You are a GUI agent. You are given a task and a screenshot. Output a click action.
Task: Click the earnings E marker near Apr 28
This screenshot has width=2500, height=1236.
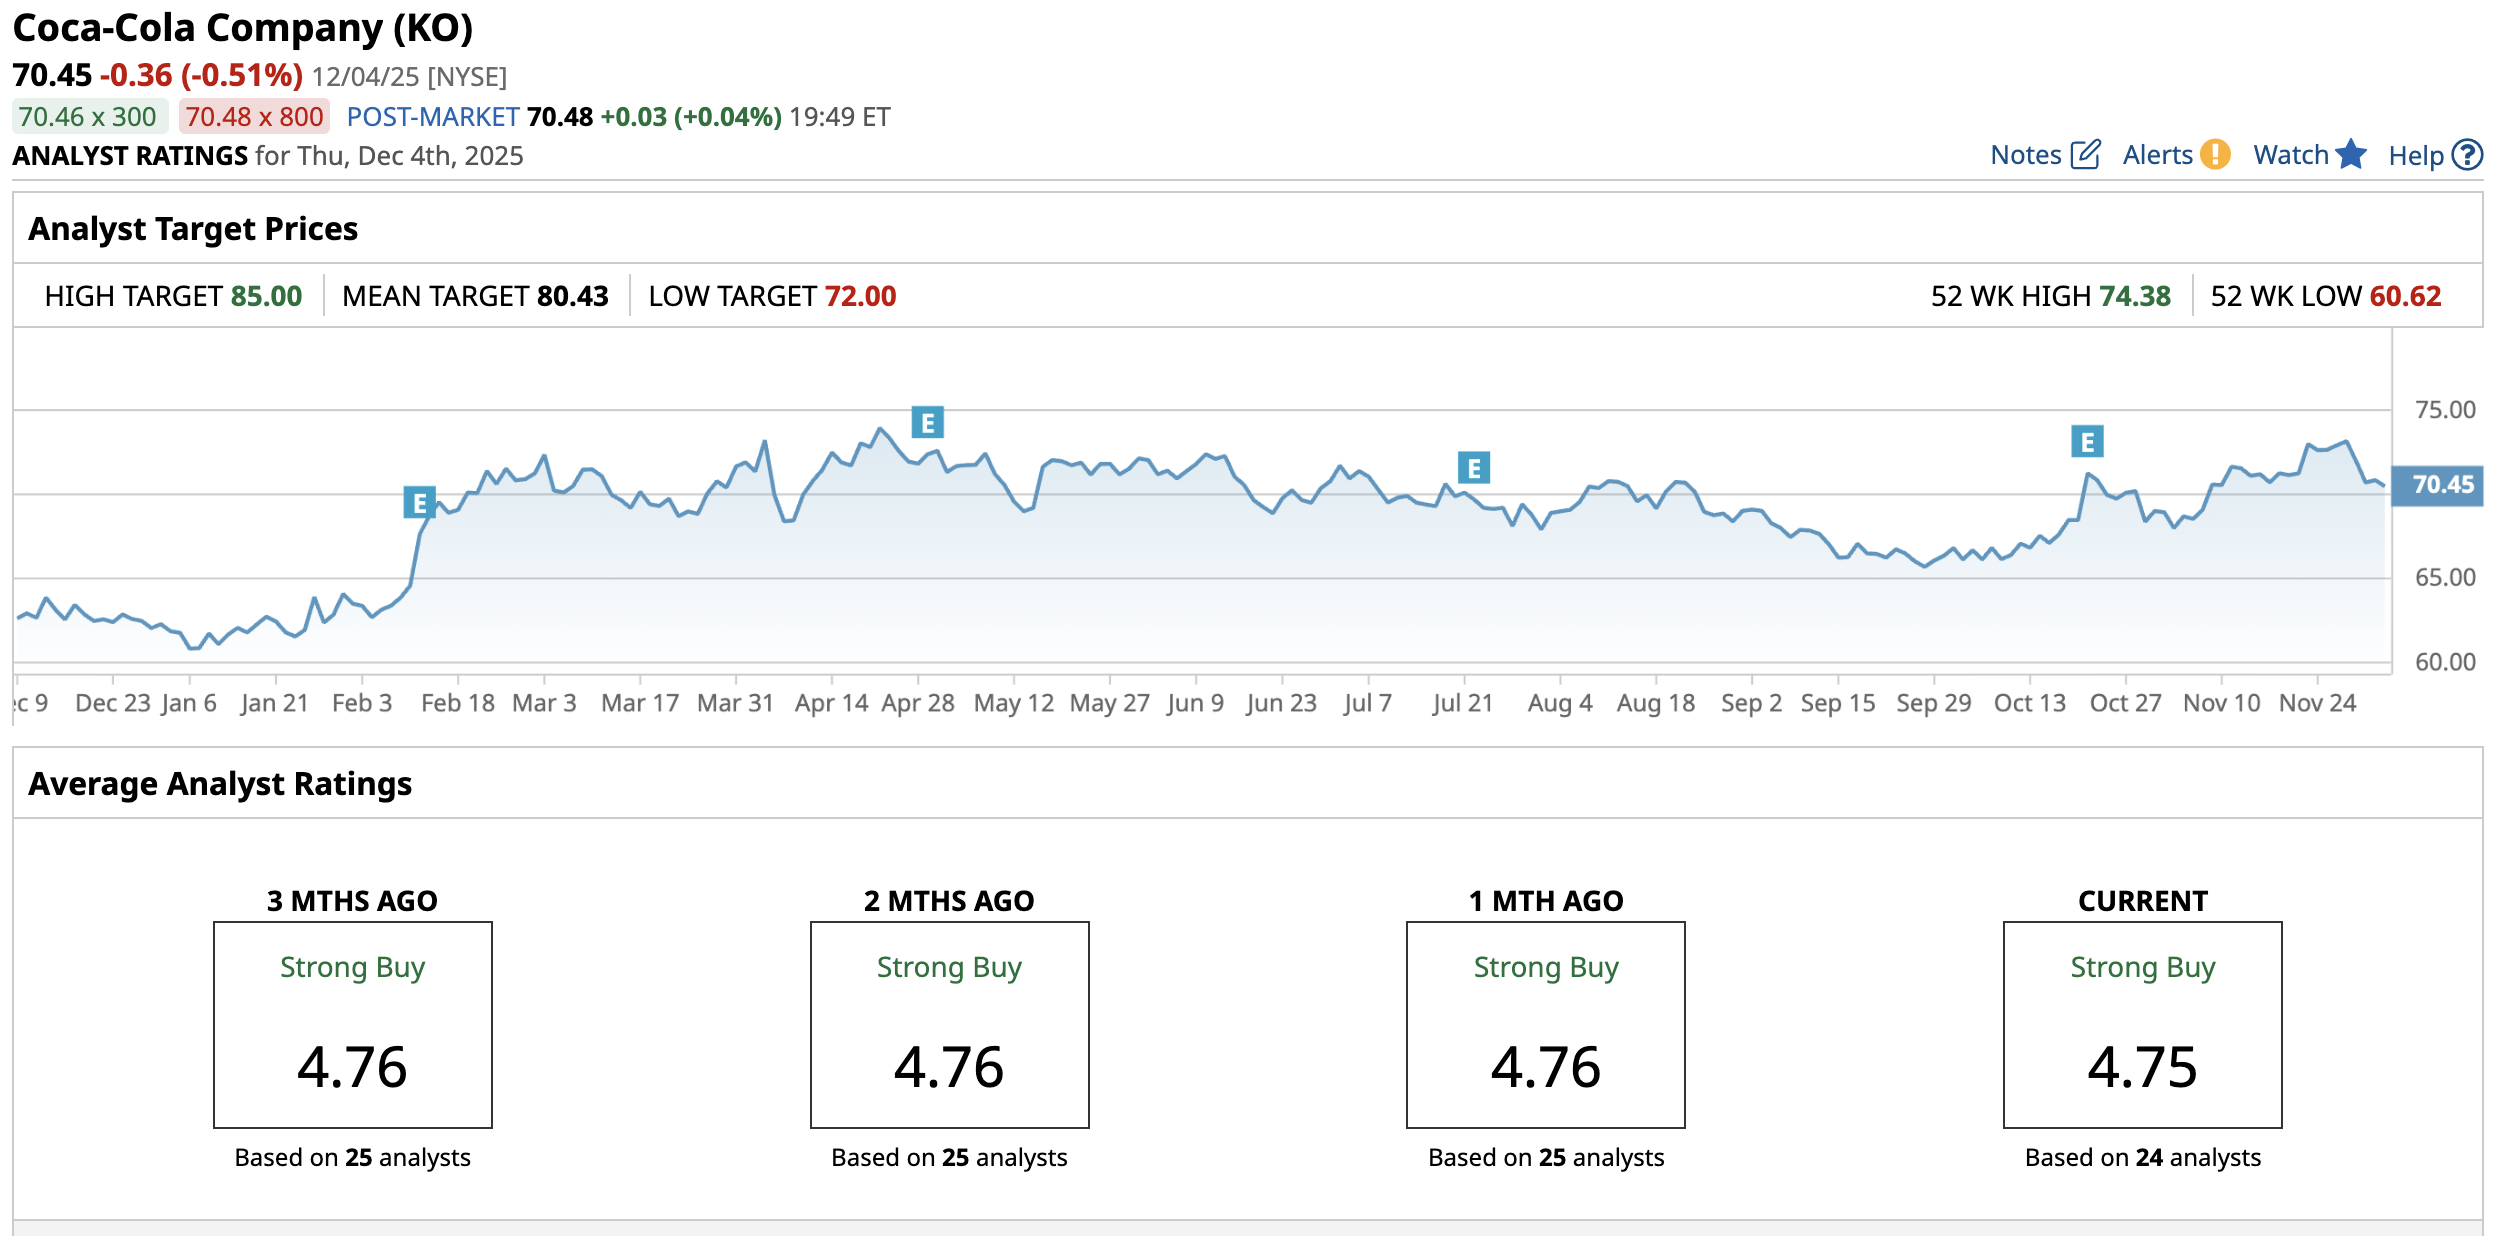pos(927,423)
